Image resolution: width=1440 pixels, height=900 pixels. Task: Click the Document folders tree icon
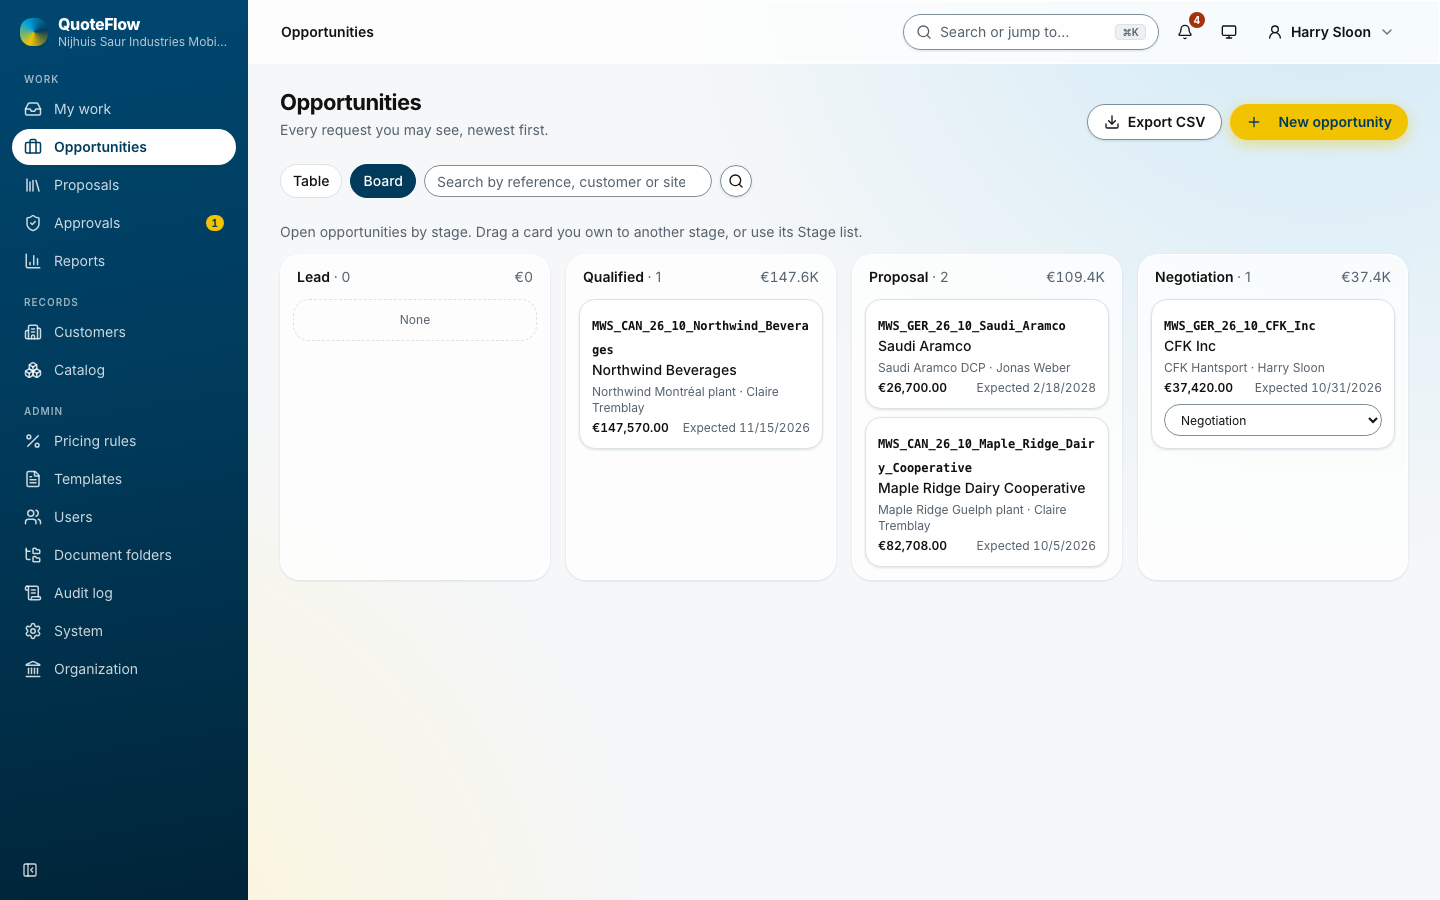click(x=33, y=555)
